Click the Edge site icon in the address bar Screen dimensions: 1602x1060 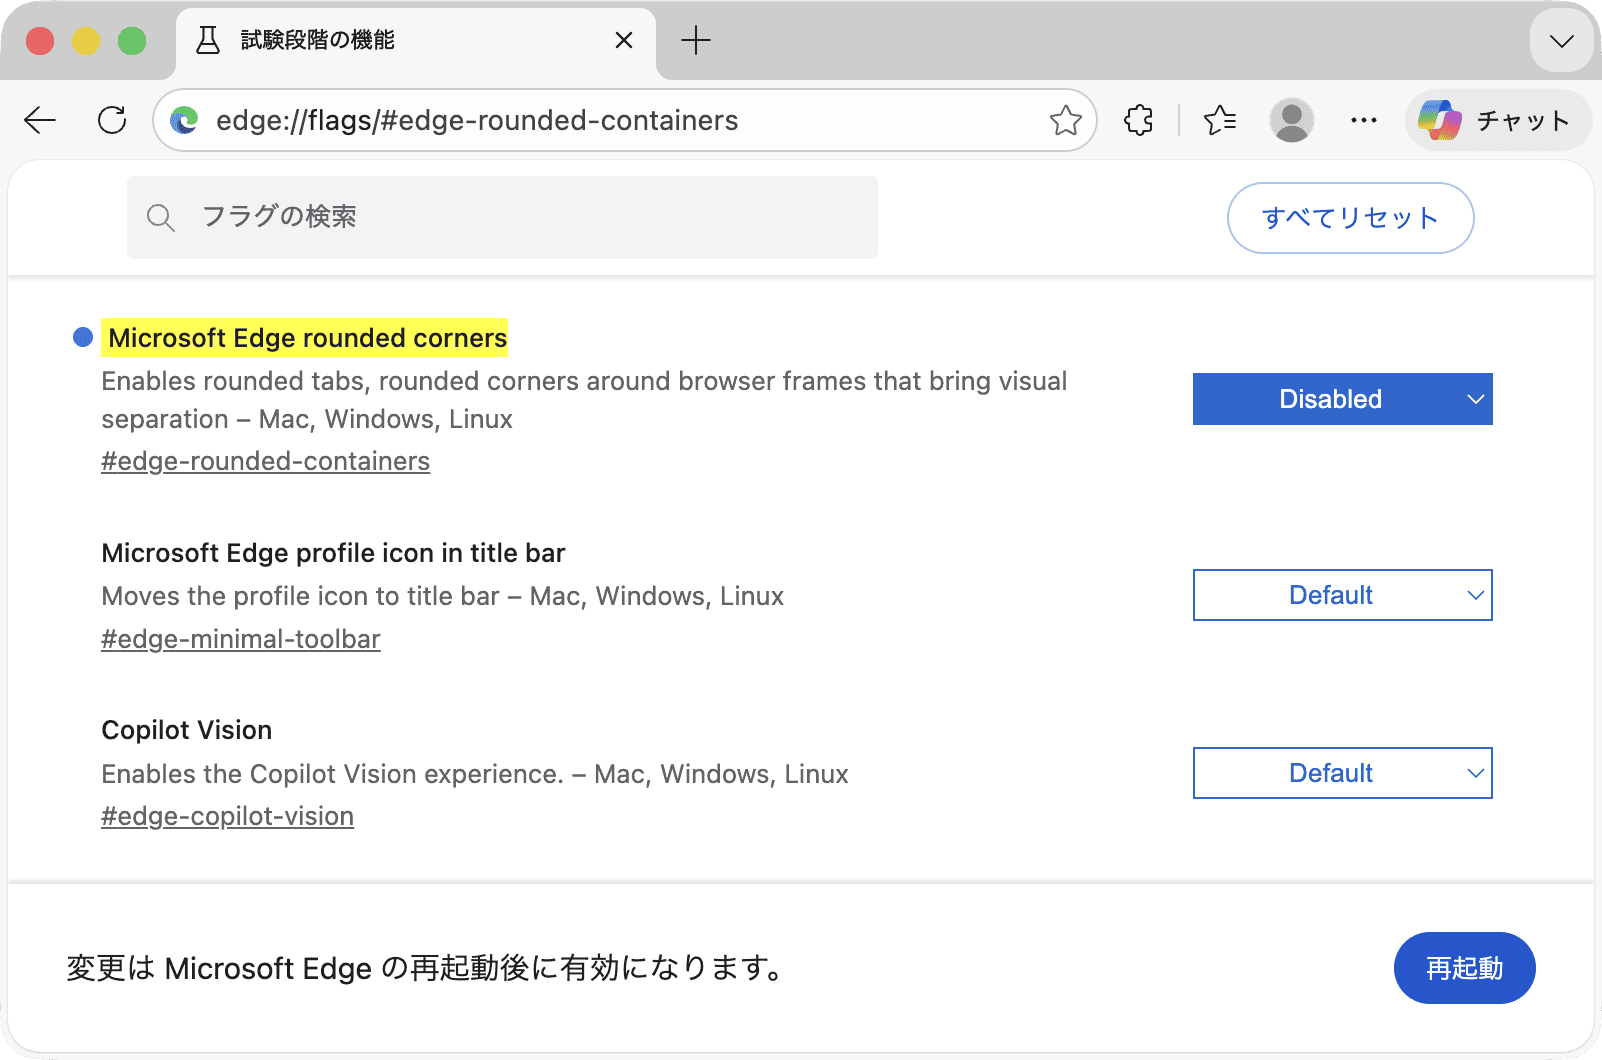[184, 119]
